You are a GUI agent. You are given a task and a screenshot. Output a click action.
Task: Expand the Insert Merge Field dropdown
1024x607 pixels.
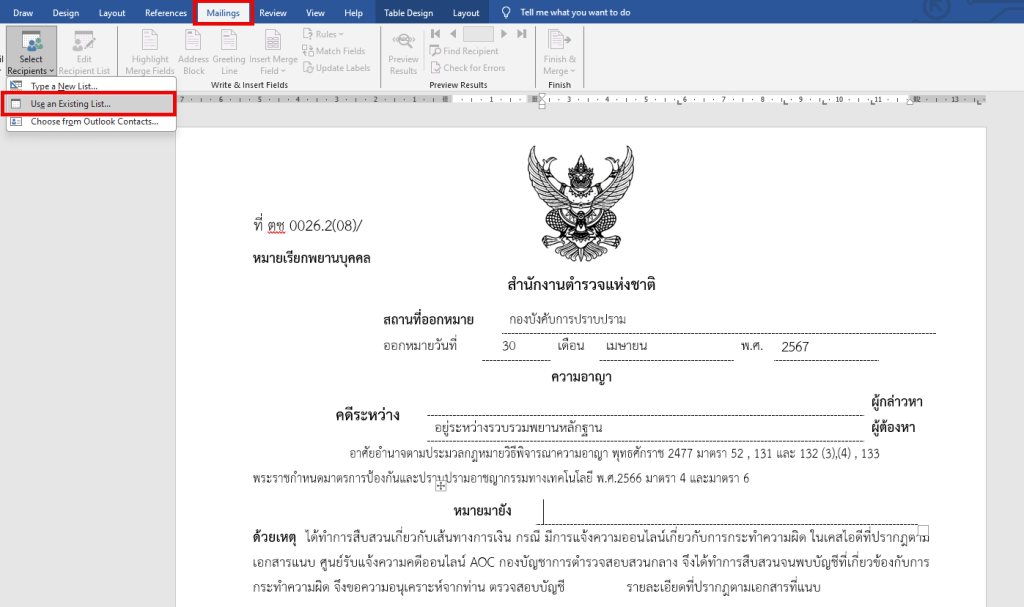[273, 52]
